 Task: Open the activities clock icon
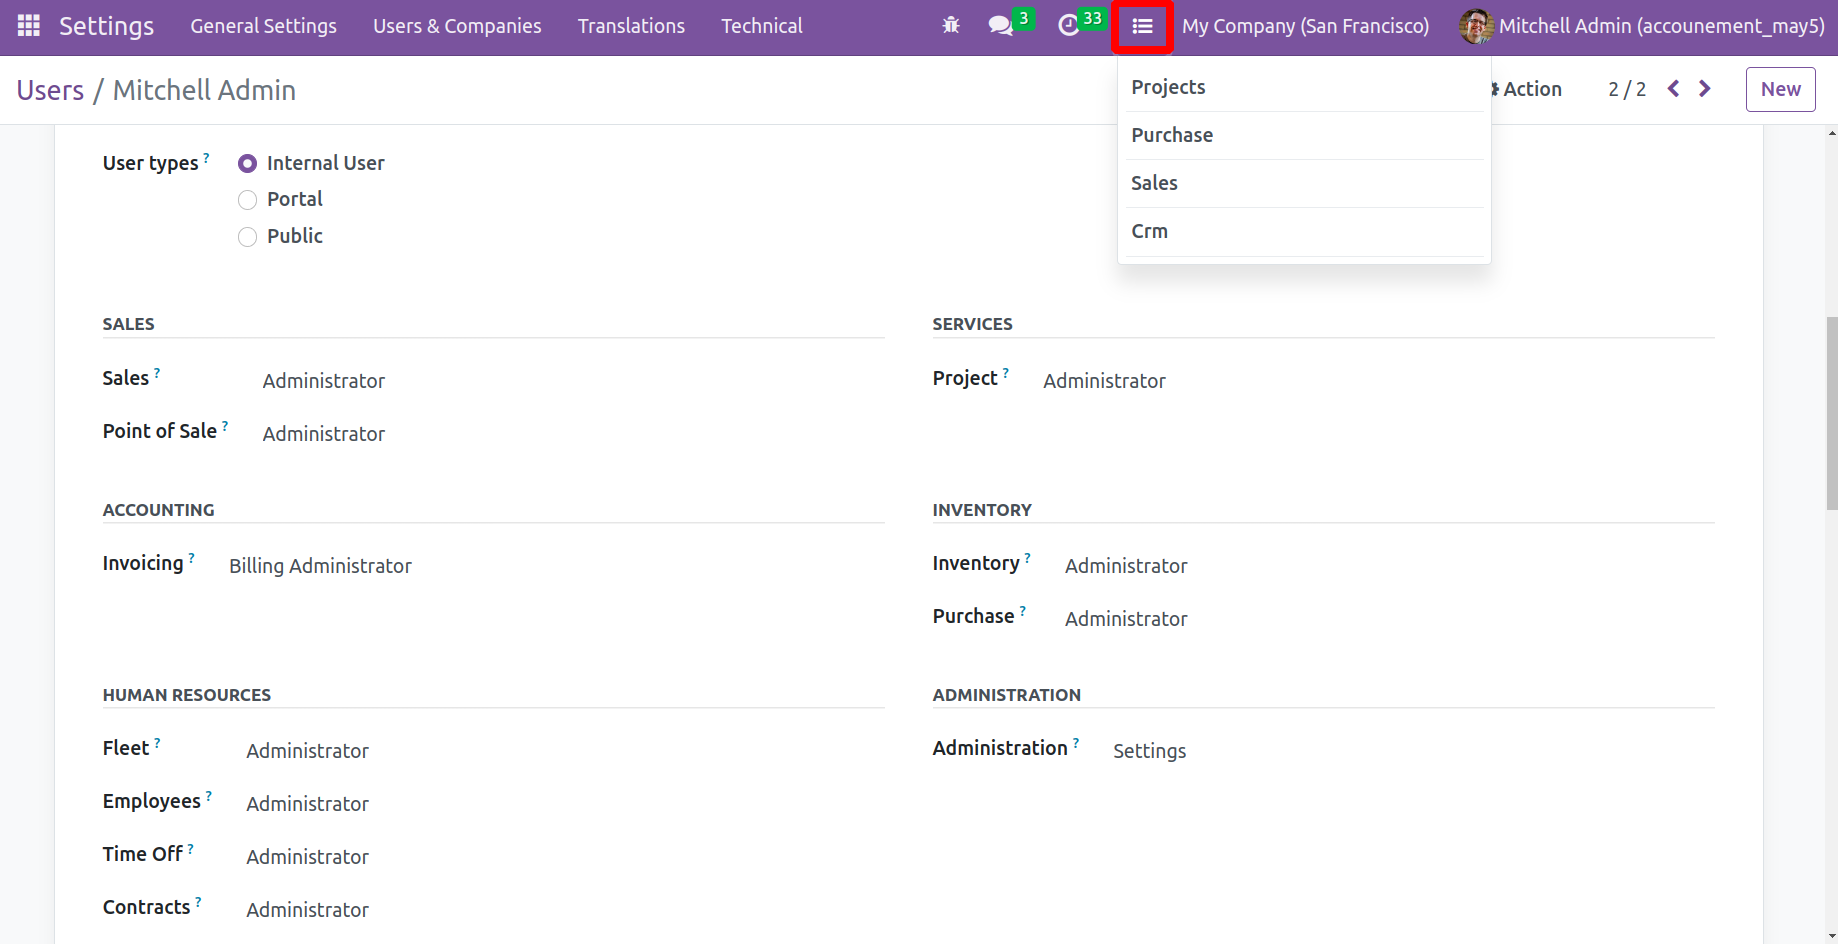(1069, 26)
